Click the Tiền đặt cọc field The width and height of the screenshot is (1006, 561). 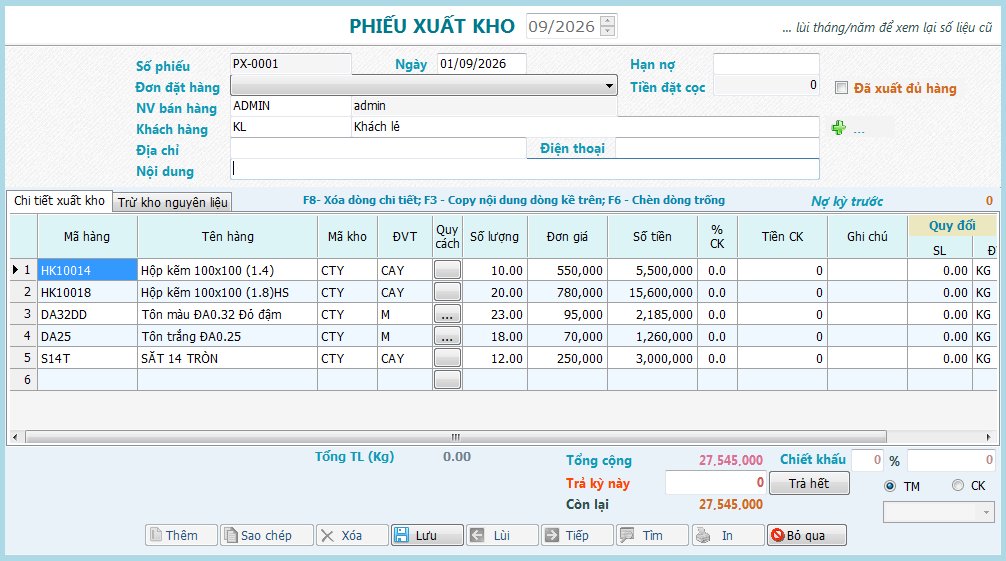point(766,85)
